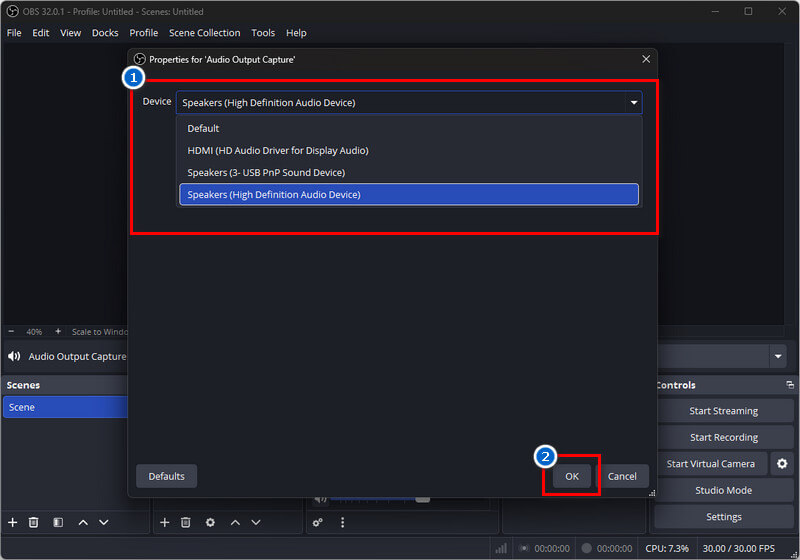Click the CPU: 7.3% status text
This screenshot has width=800, height=560.
point(667,548)
